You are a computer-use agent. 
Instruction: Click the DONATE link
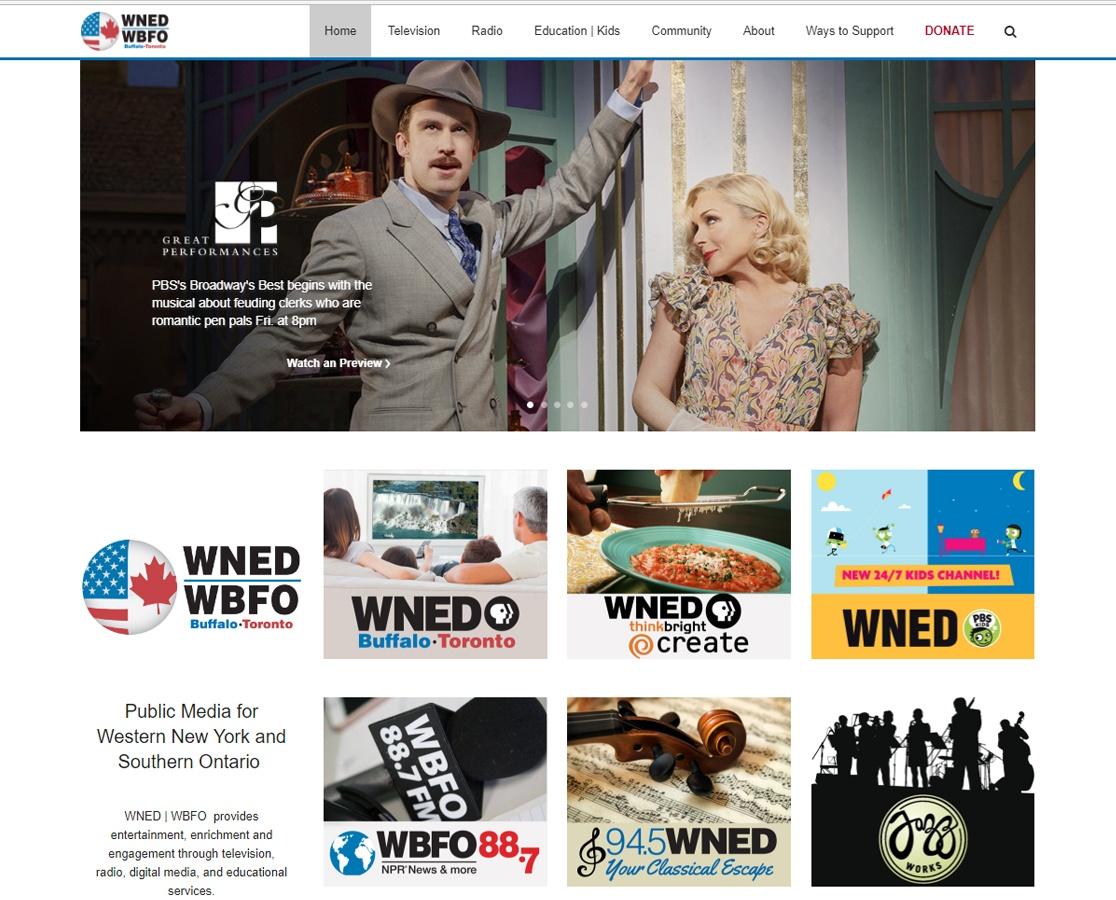pyautogui.click(x=949, y=31)
